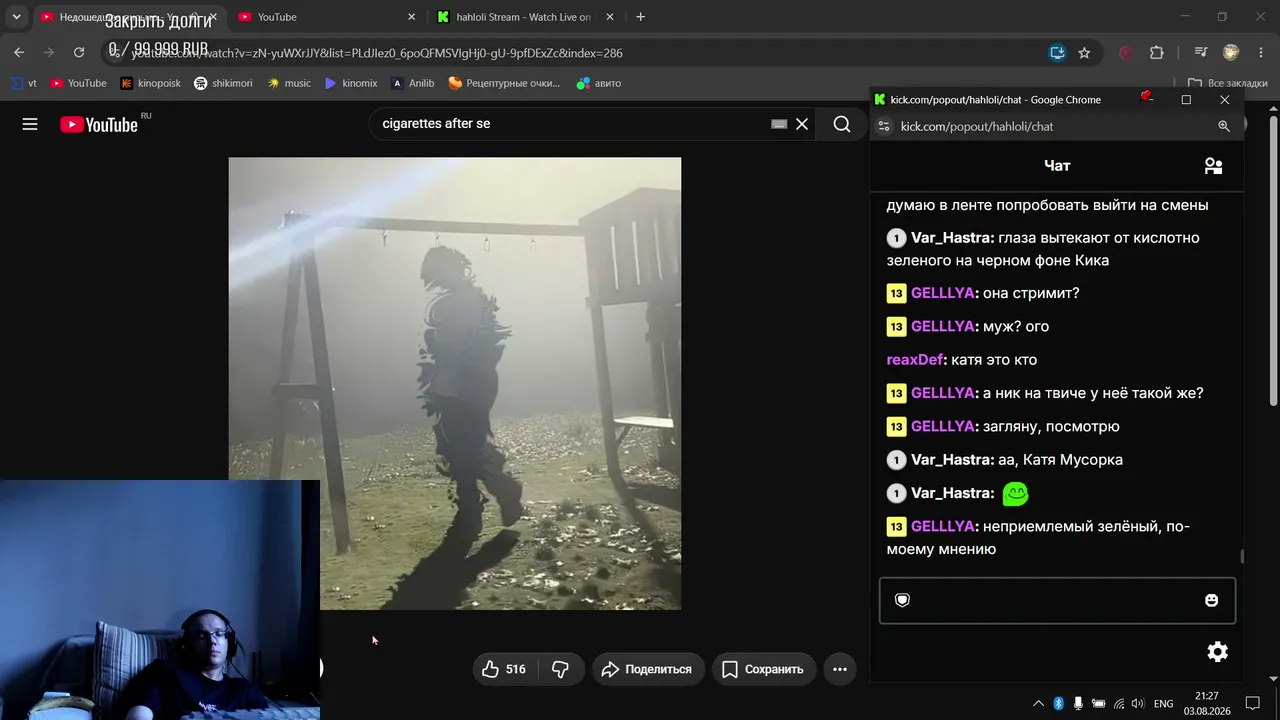
Task: Open the microphone tray icon
Action: pos(1078,703)
